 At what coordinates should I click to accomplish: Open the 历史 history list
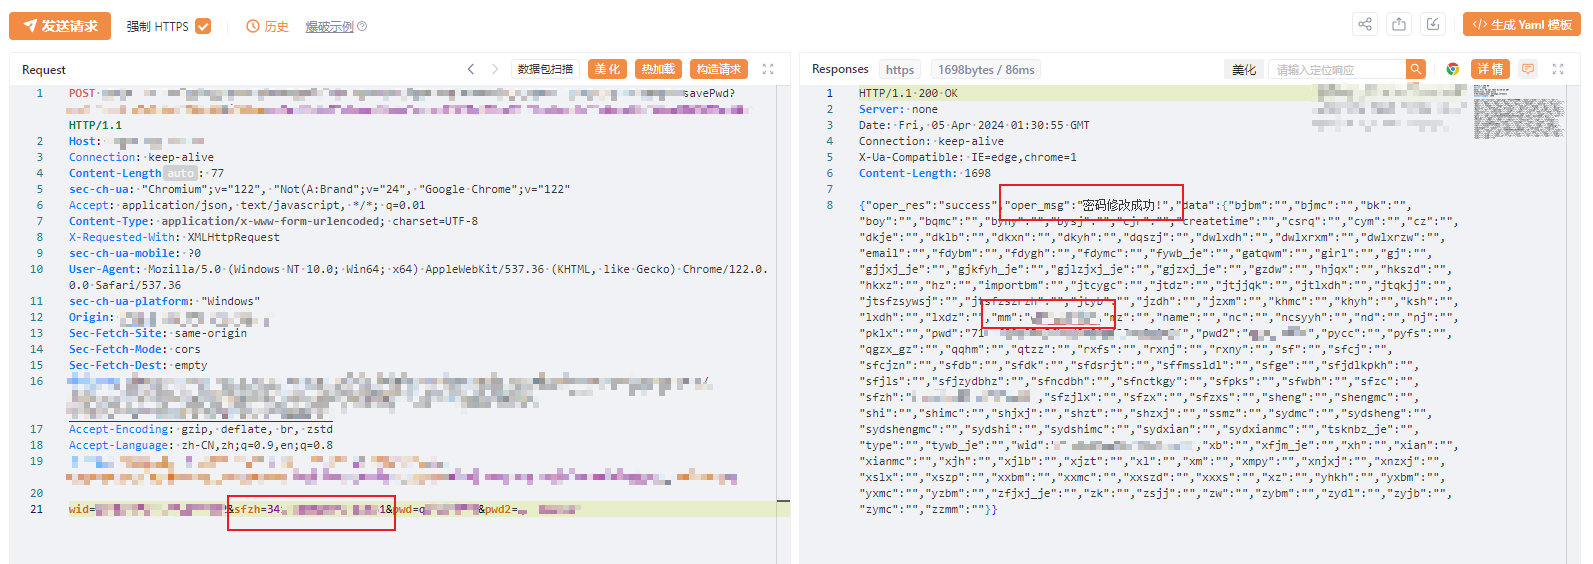pos(268,26)
